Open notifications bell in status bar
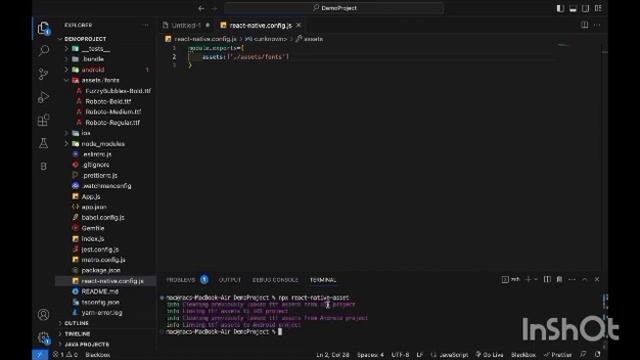Image resolution: width=640 pixels, height=360 pixels. click(x=598, y=355)
